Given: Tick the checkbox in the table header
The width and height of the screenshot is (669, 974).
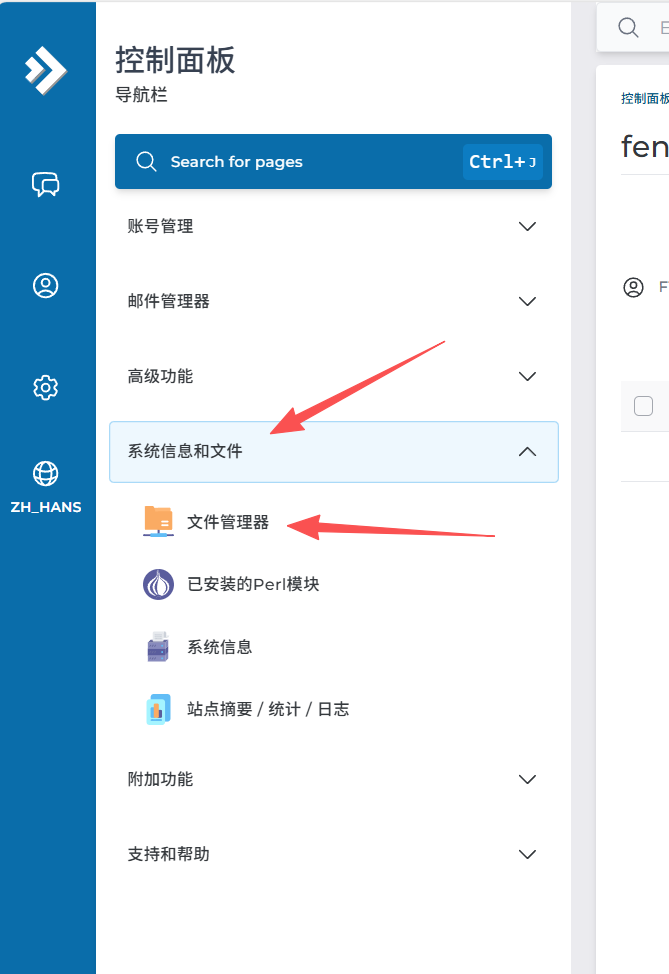Looking at the screenshot, I should click(x=643, y=406).
